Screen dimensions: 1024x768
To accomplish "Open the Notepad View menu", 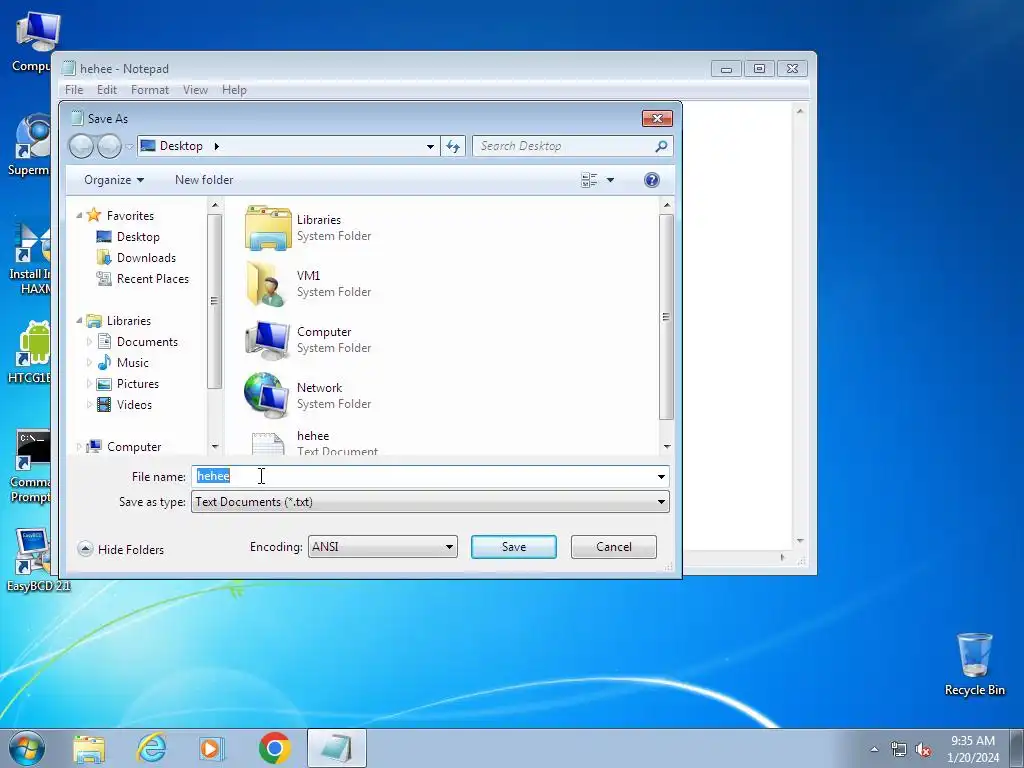I will pos(195,90).
